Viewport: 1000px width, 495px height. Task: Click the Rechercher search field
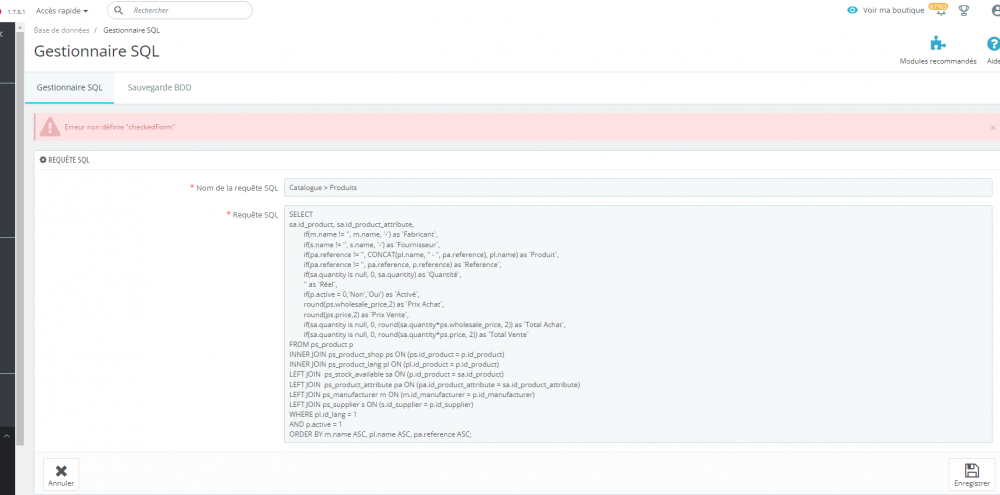[180, 10]
